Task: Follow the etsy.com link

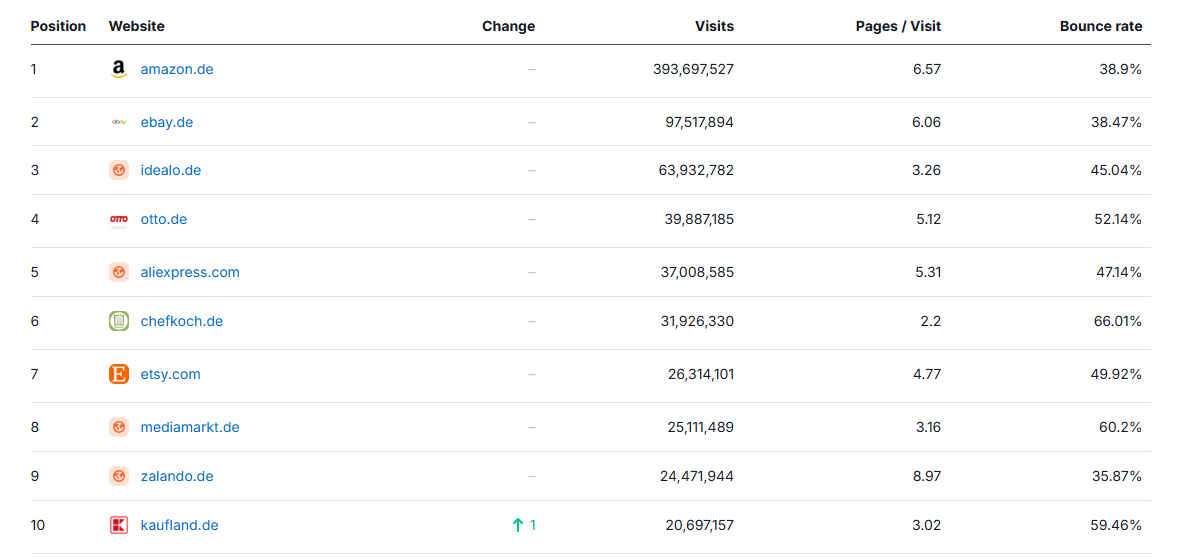Action: tap(170, 374)
